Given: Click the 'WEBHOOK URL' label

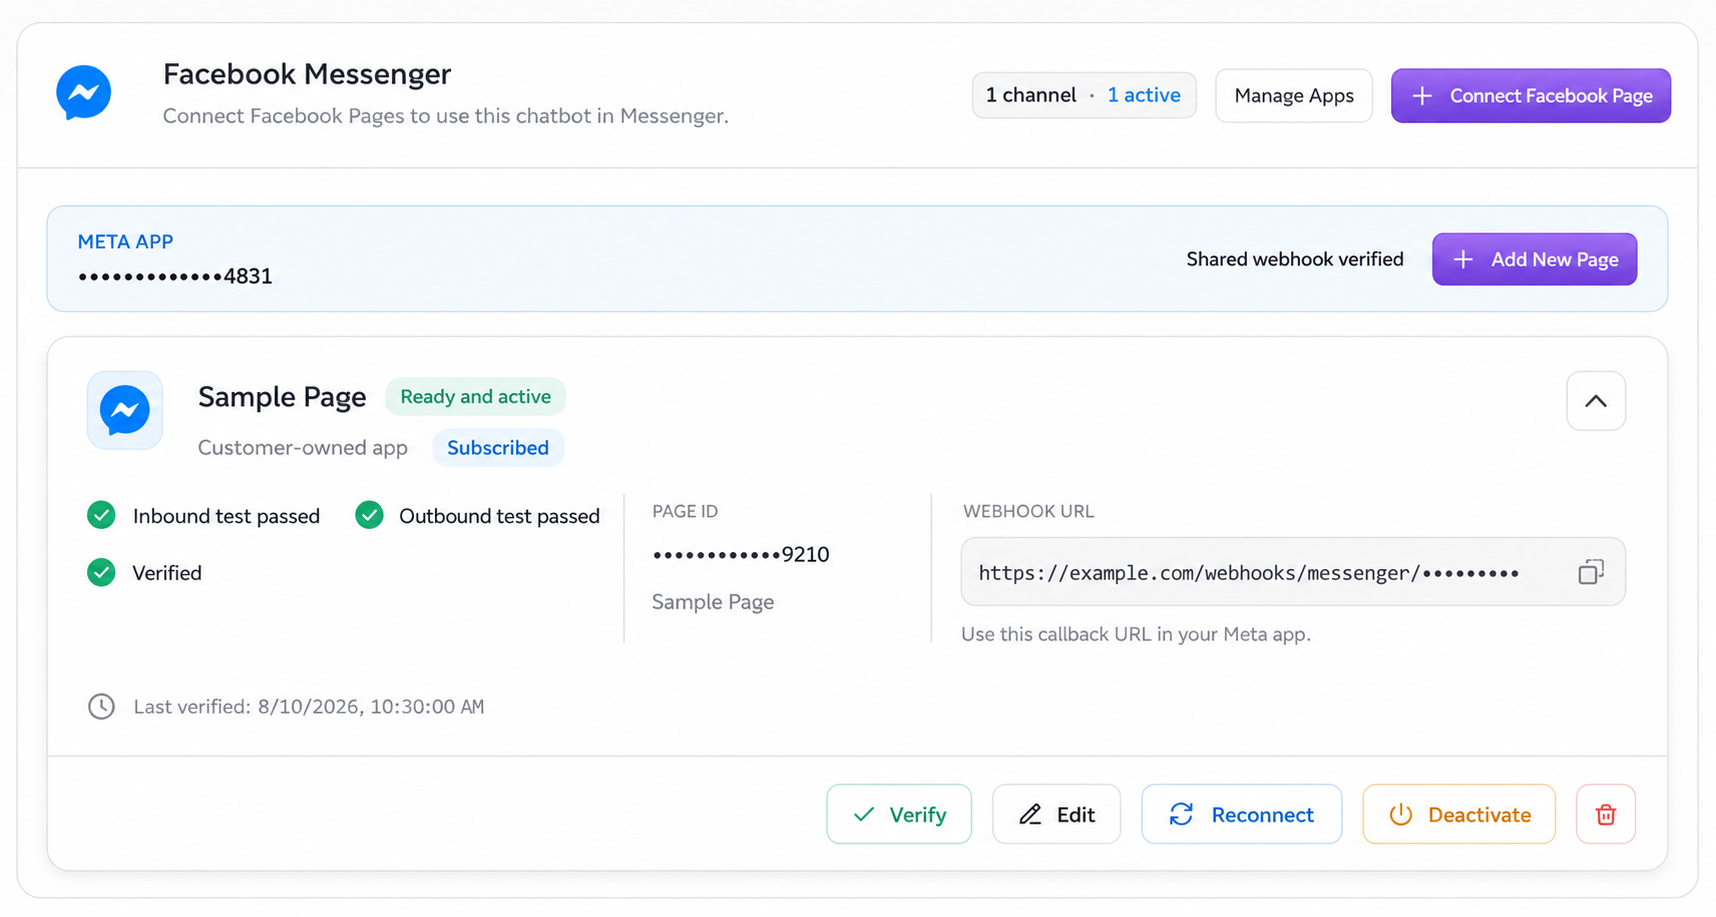Looking at the screenshot, I should pyautogui.click(x=1029, y=511).
